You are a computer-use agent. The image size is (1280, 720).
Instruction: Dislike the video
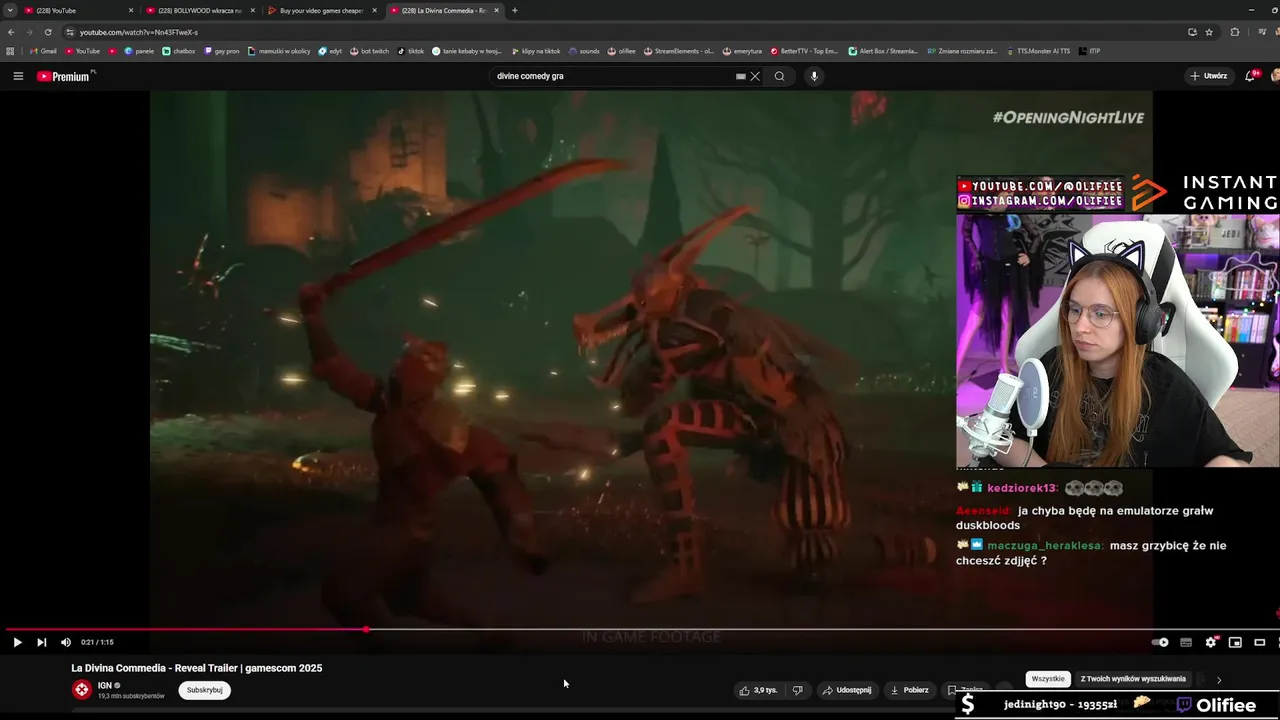pyautogui.click(x=798, y=690)
